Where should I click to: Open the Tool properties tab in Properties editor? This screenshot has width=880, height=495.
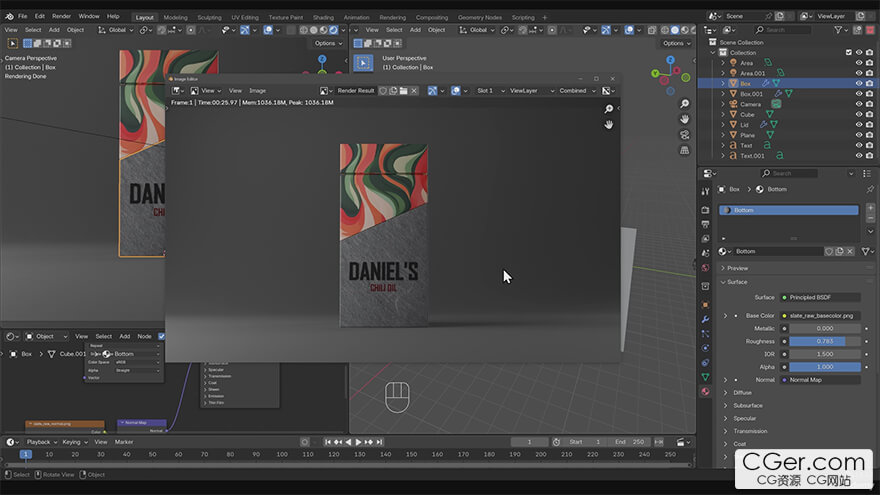tap(705, 191)
